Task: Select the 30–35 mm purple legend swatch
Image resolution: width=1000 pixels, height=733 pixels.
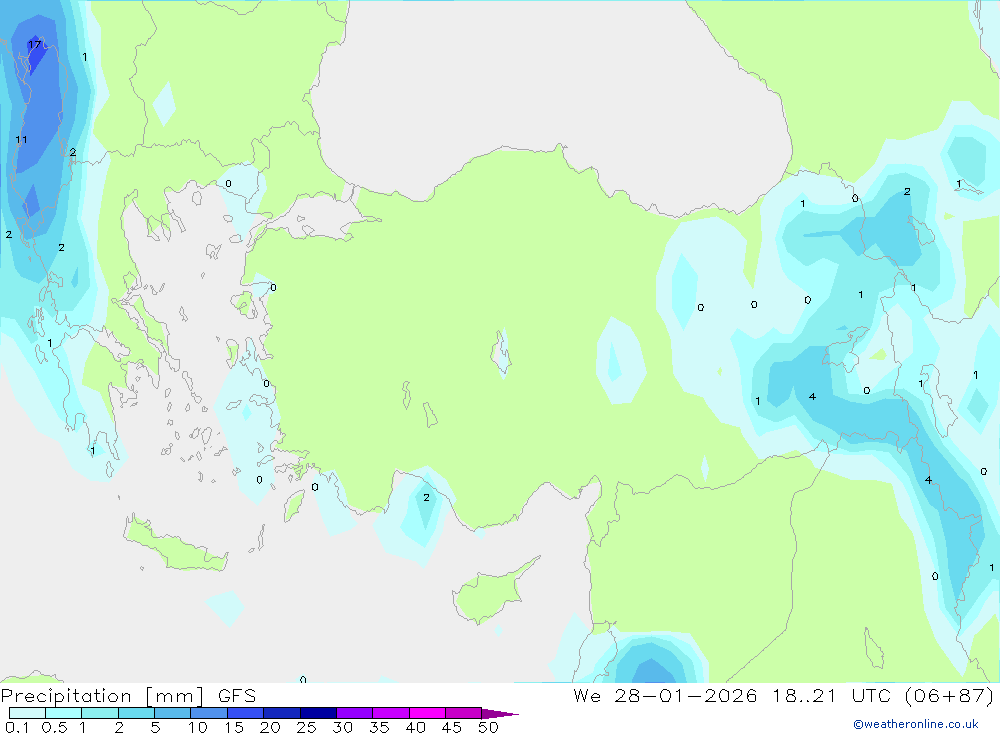Action: [355, 713]
